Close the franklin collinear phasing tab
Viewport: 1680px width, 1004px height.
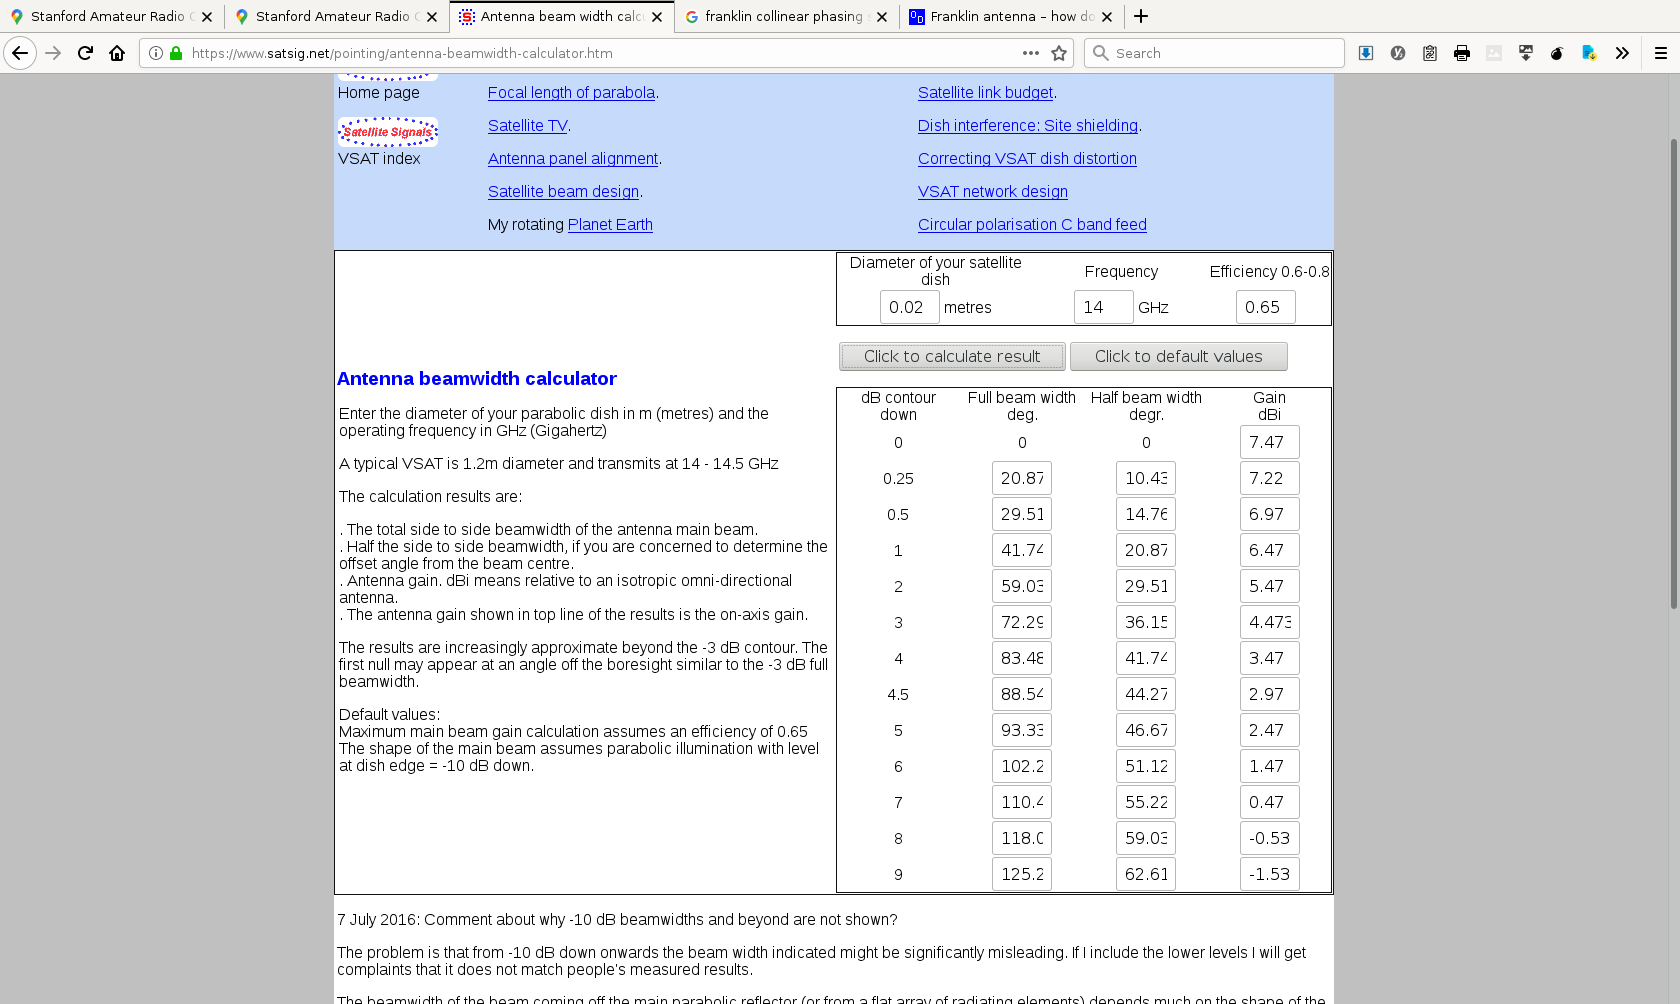click(x=882, y=17)
